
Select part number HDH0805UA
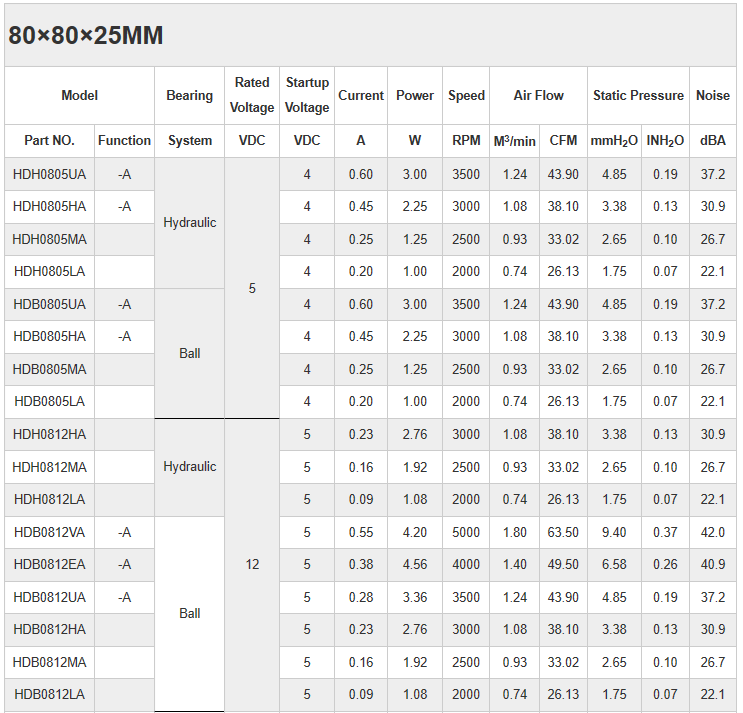click(x=50, y=174)
